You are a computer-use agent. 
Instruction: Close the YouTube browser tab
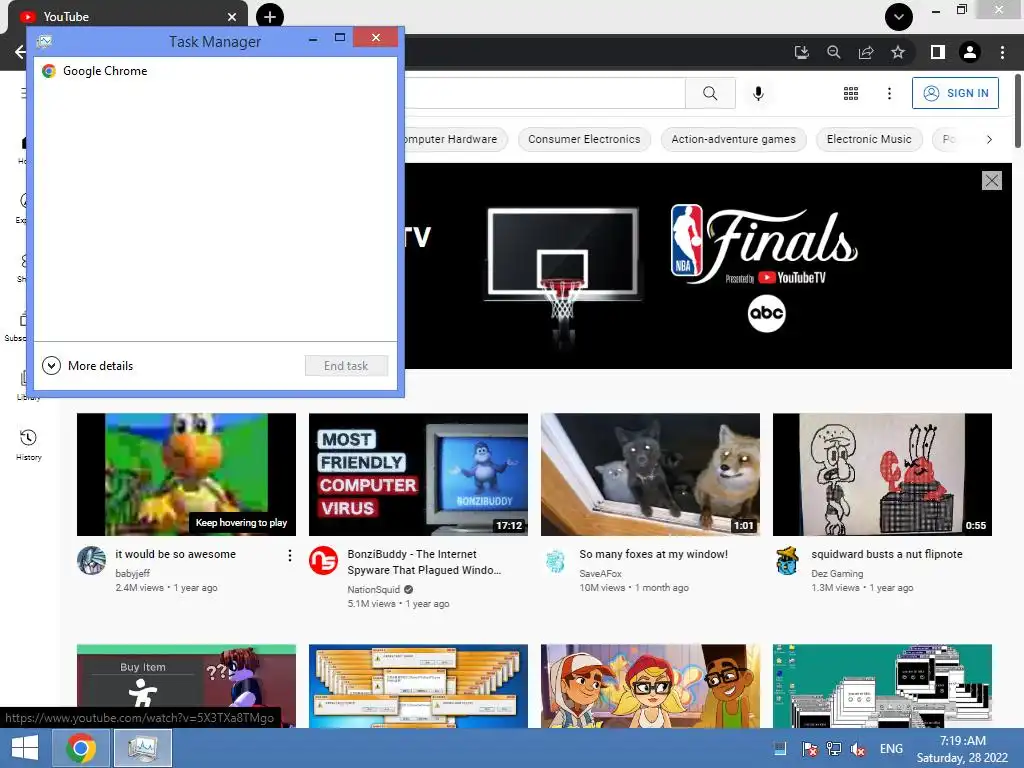tap(232, 17)
